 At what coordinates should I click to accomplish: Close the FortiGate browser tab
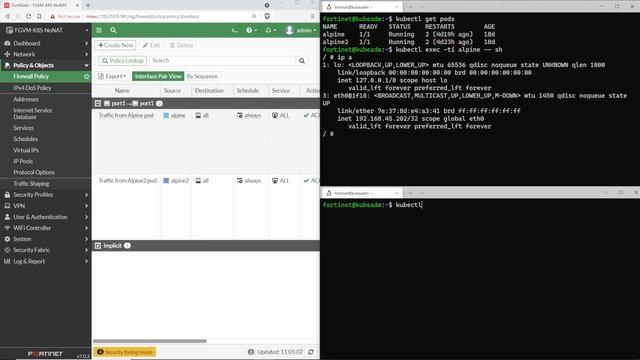(x=77, y=5)
